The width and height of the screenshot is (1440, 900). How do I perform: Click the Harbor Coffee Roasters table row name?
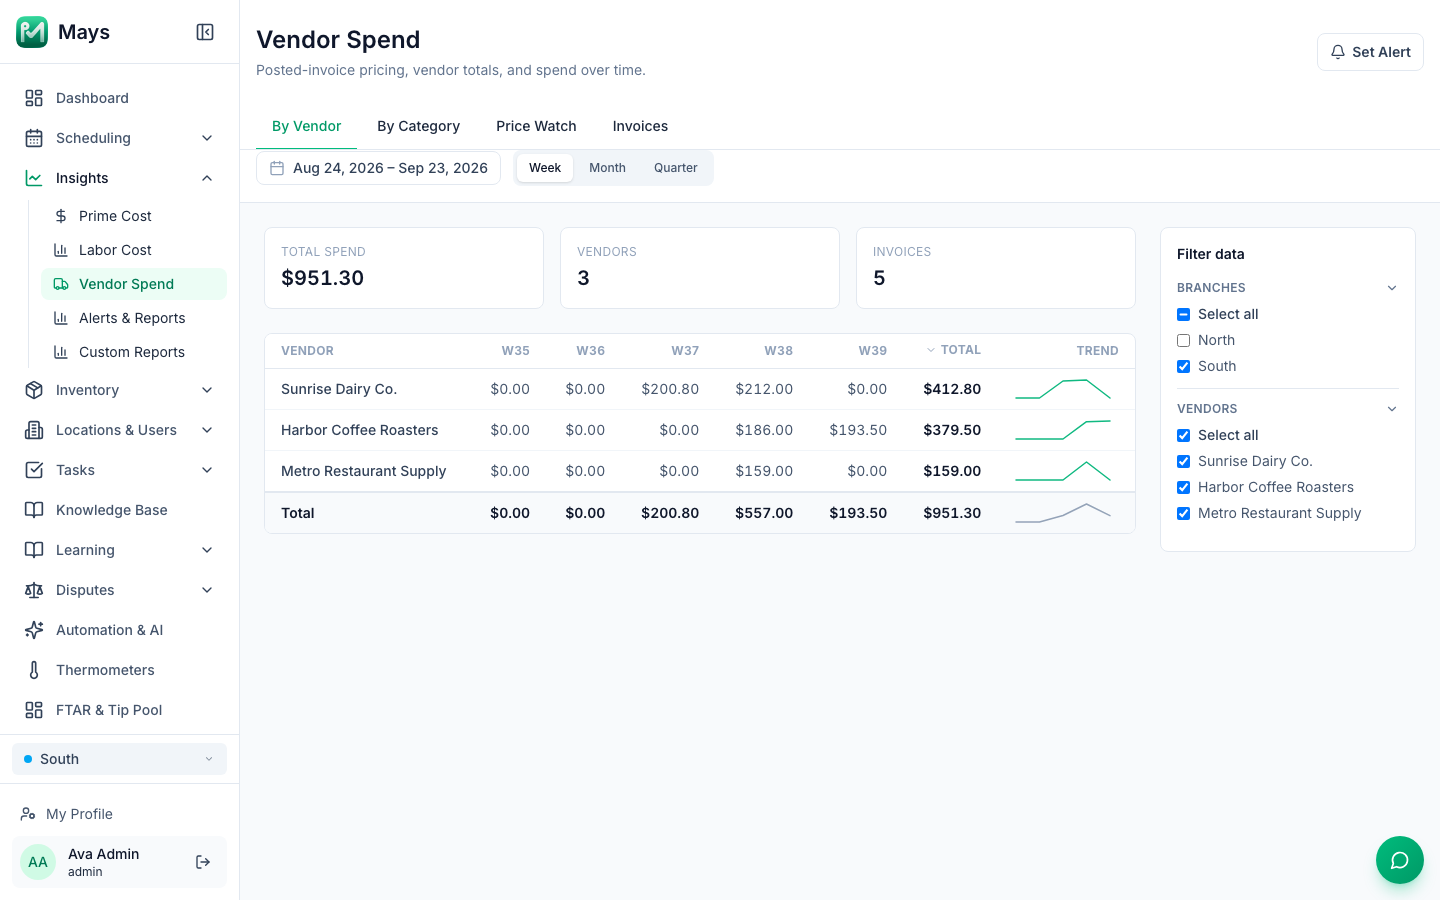click(360, 430)
